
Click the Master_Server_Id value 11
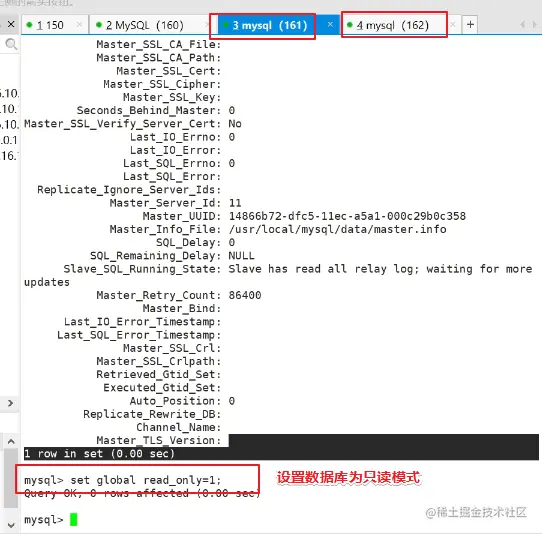click(235, 203)
